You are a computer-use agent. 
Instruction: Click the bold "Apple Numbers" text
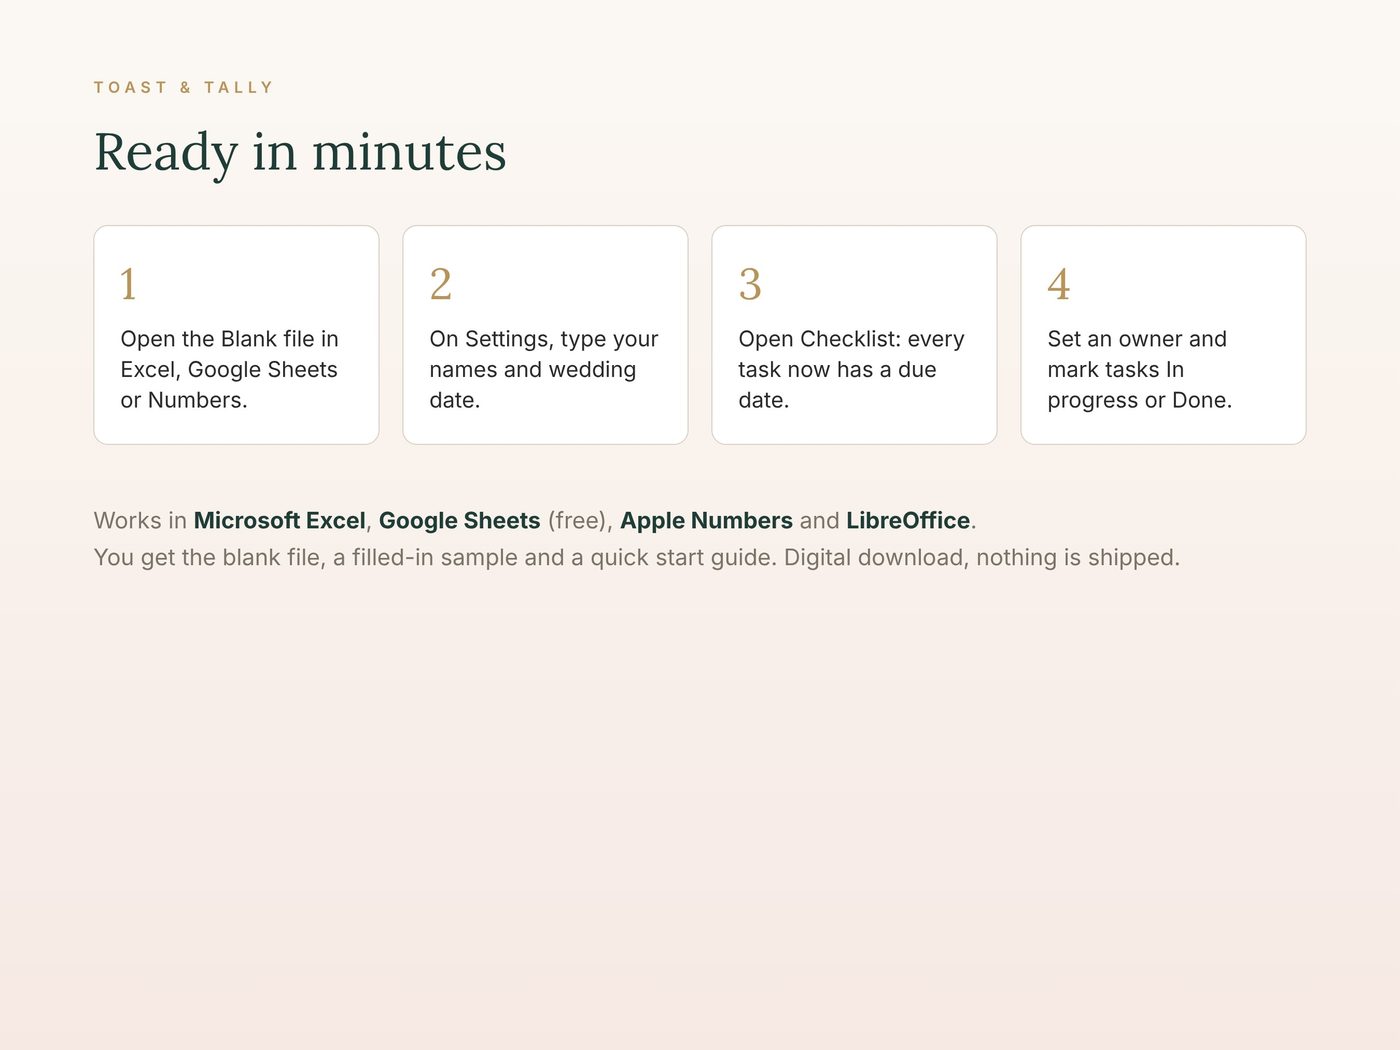point(707,521)
